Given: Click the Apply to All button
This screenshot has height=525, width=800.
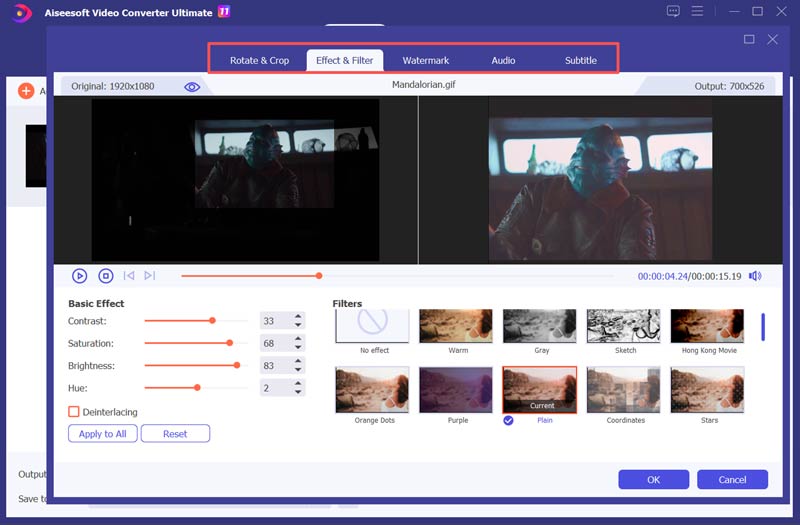Looking at the screenshot, I should pyautogui.click(x=103, y=434).
